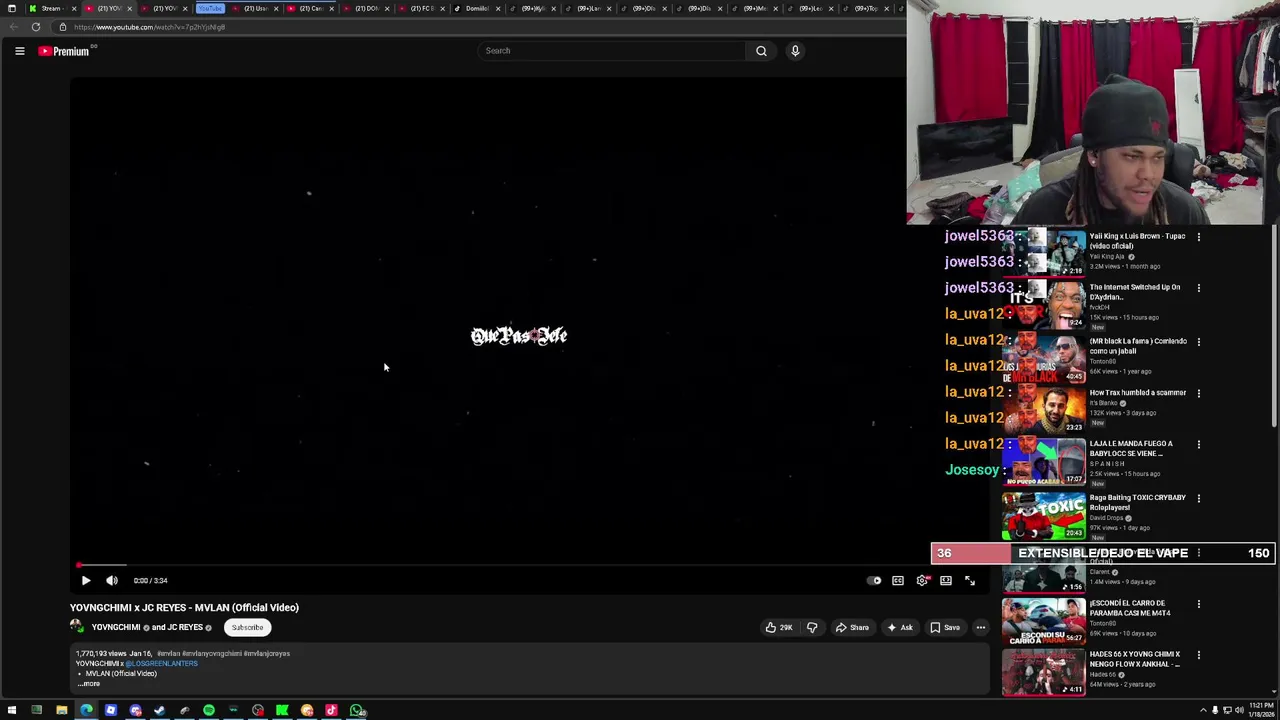Click the magnifier search button
The width and height of the screenshot is (1280, 720).
point(761,51)
